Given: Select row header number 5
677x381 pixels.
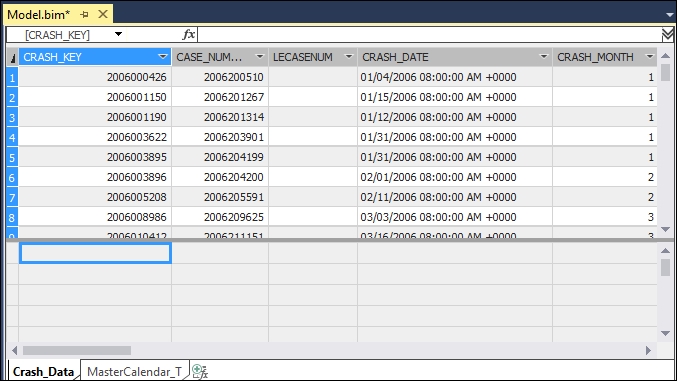Looking at the screenshot, I should [x=12, y=157].
